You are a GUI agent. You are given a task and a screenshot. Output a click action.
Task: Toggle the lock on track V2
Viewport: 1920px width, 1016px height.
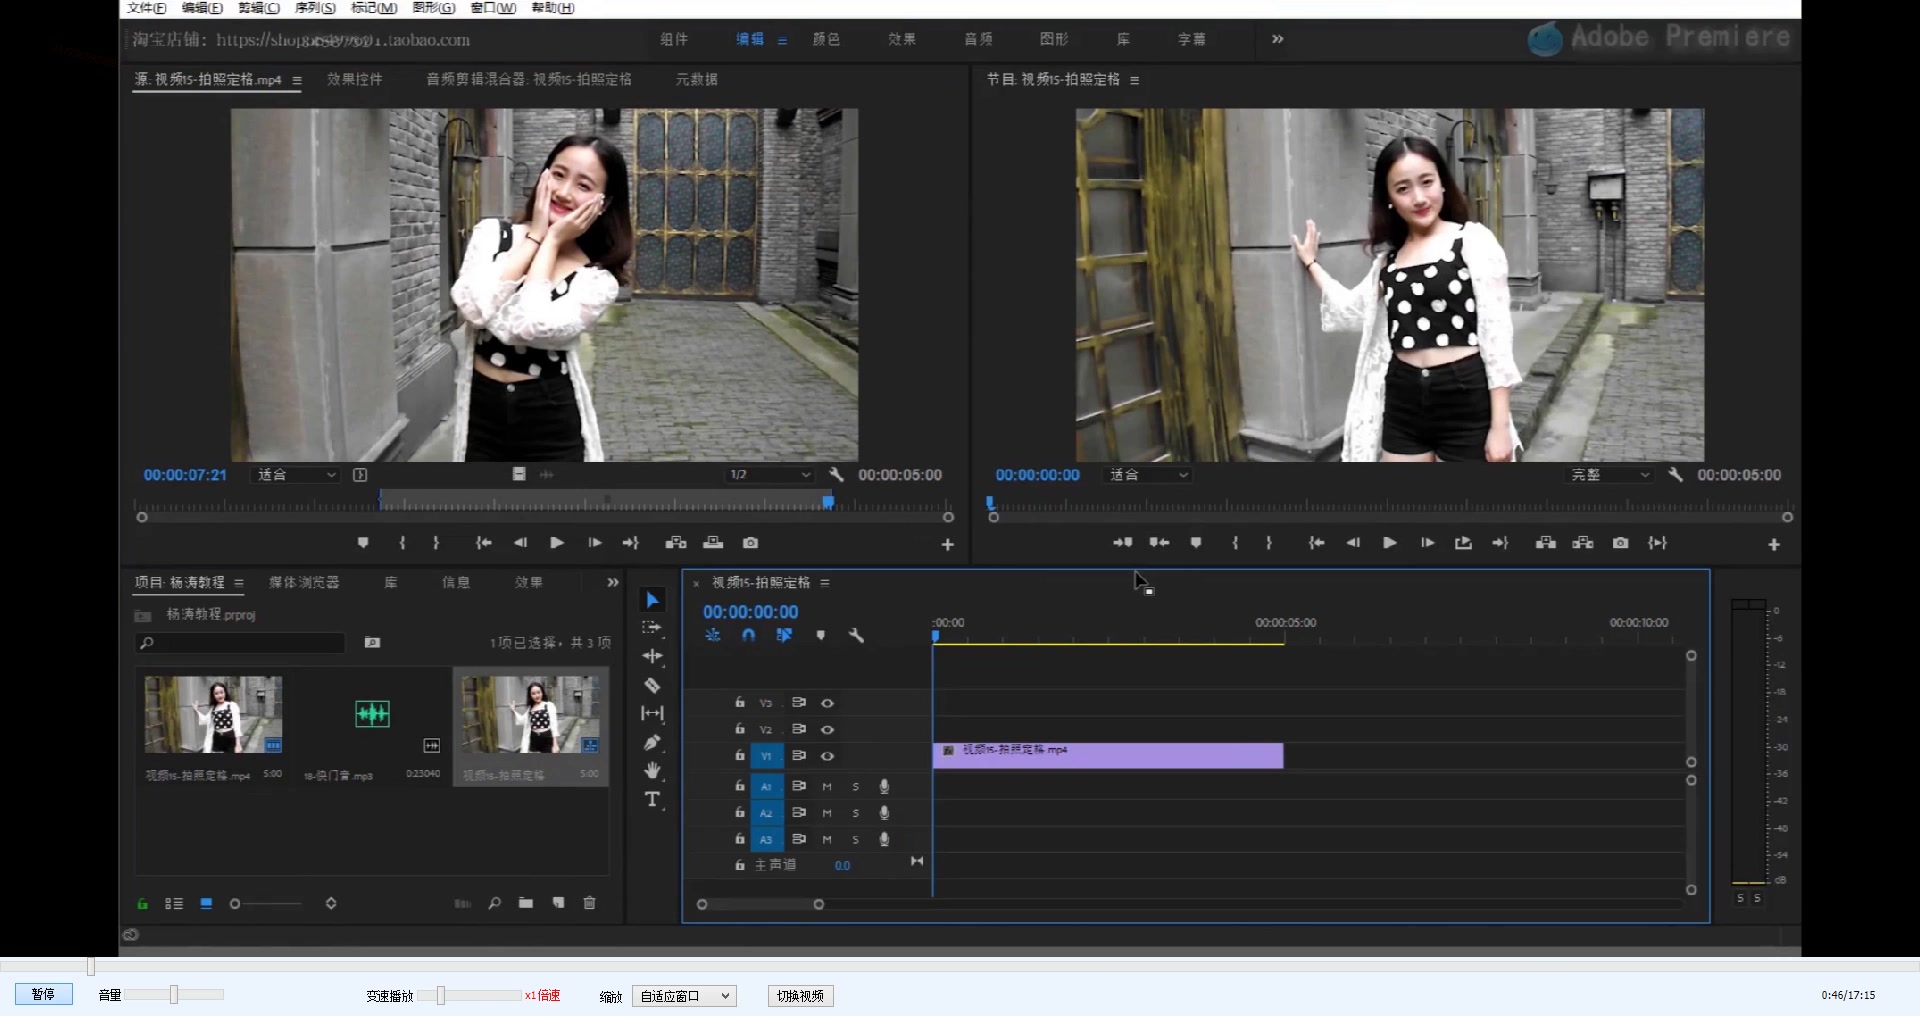[x=740, y=729]
